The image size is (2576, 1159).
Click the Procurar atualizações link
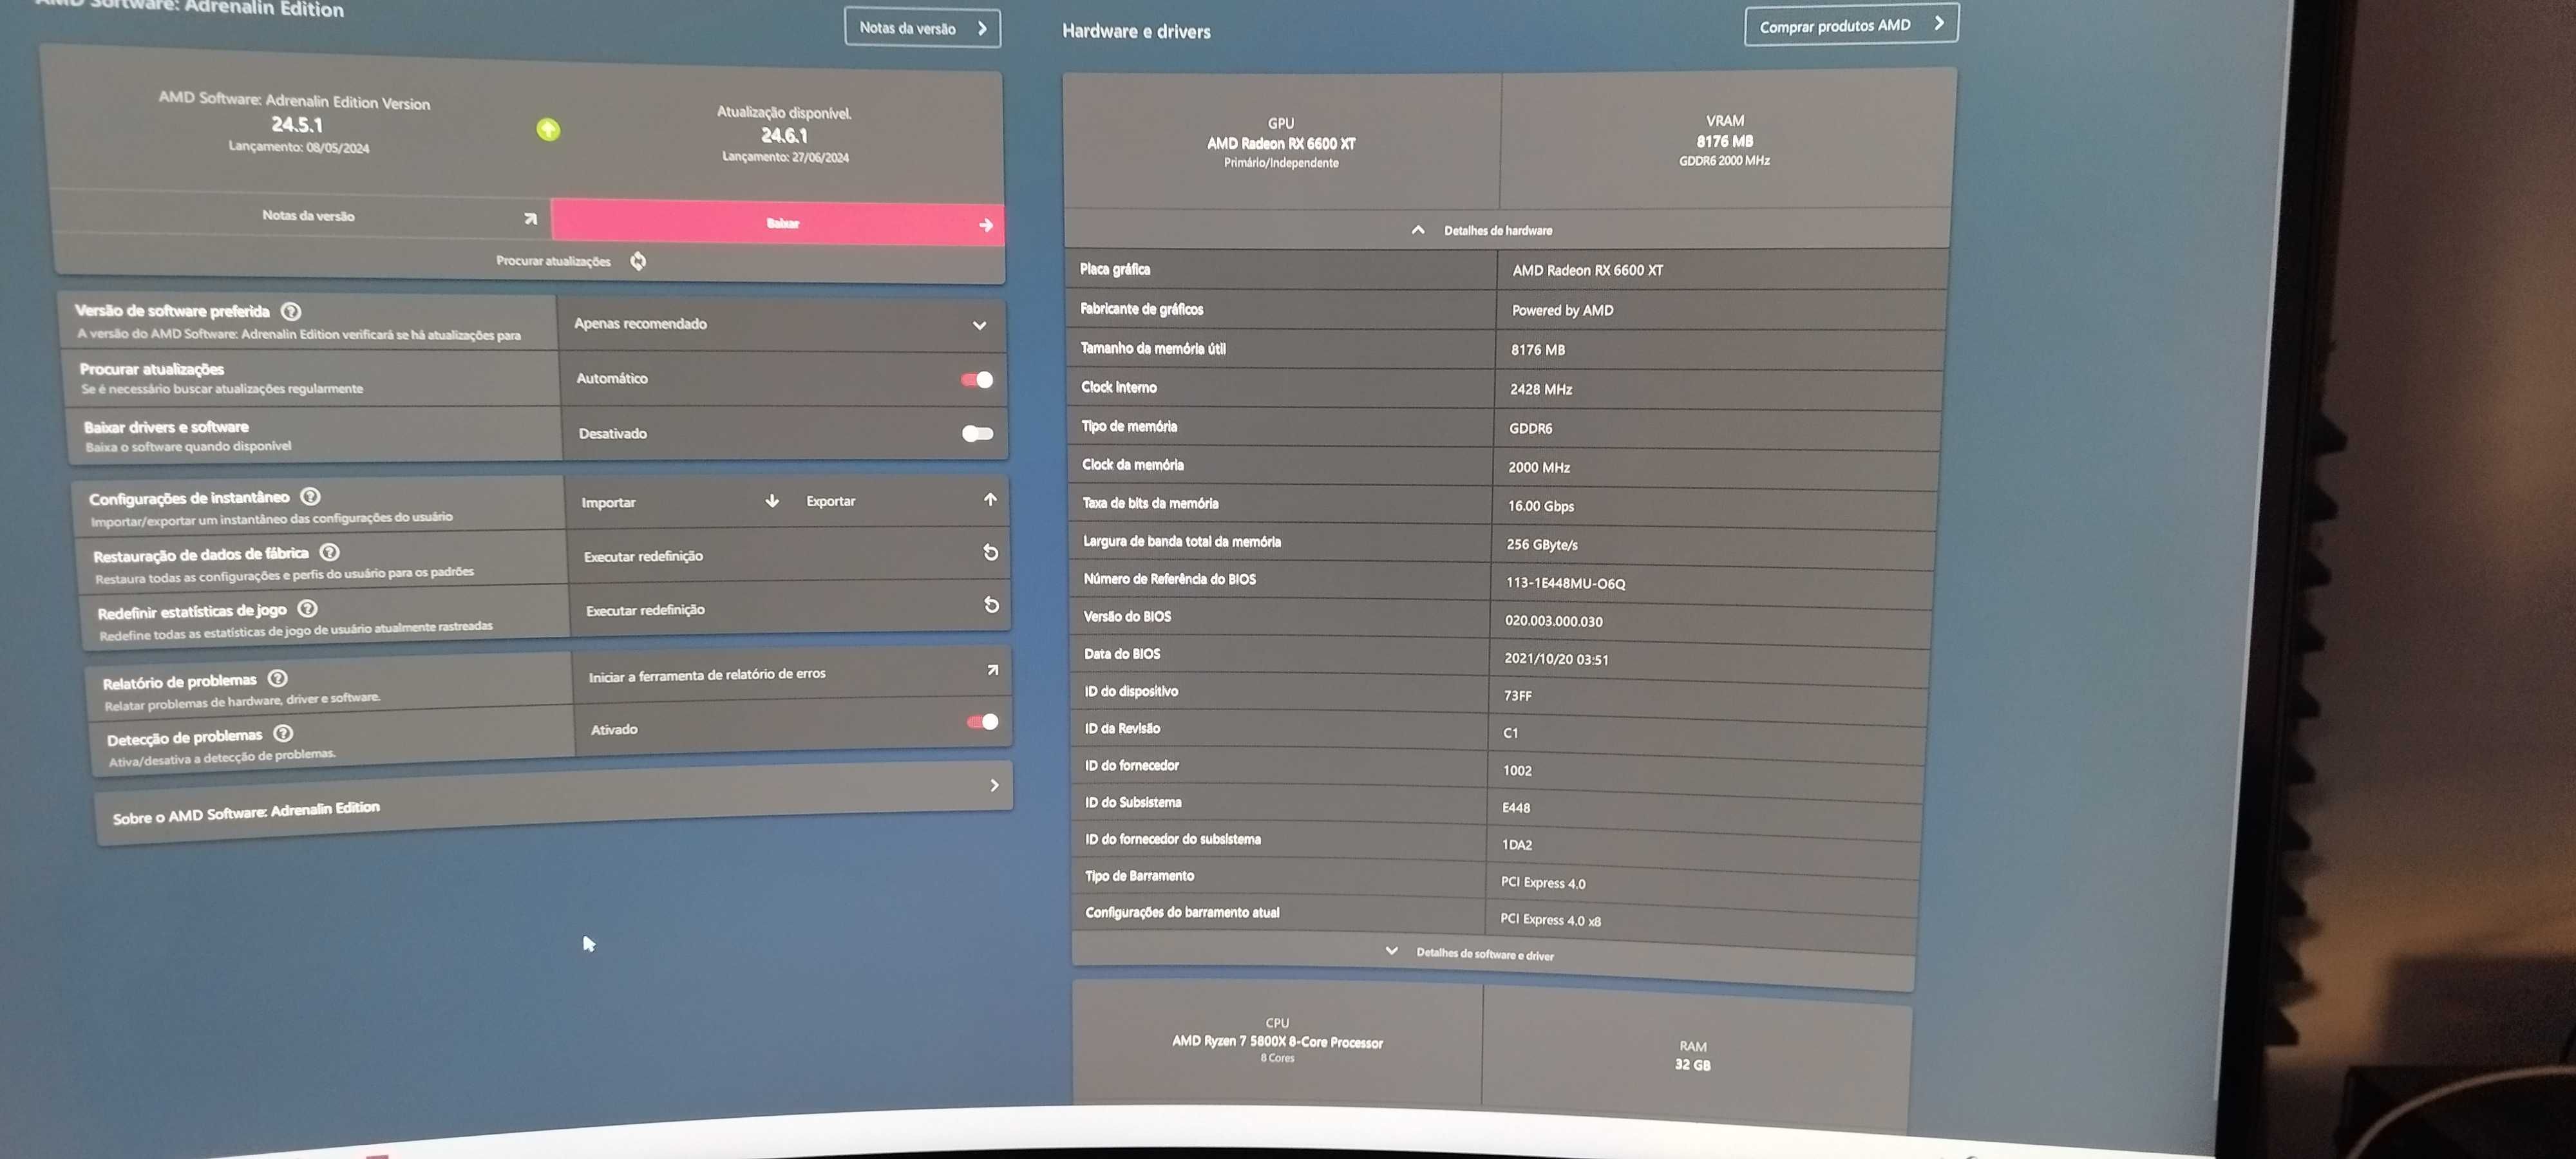553,261
